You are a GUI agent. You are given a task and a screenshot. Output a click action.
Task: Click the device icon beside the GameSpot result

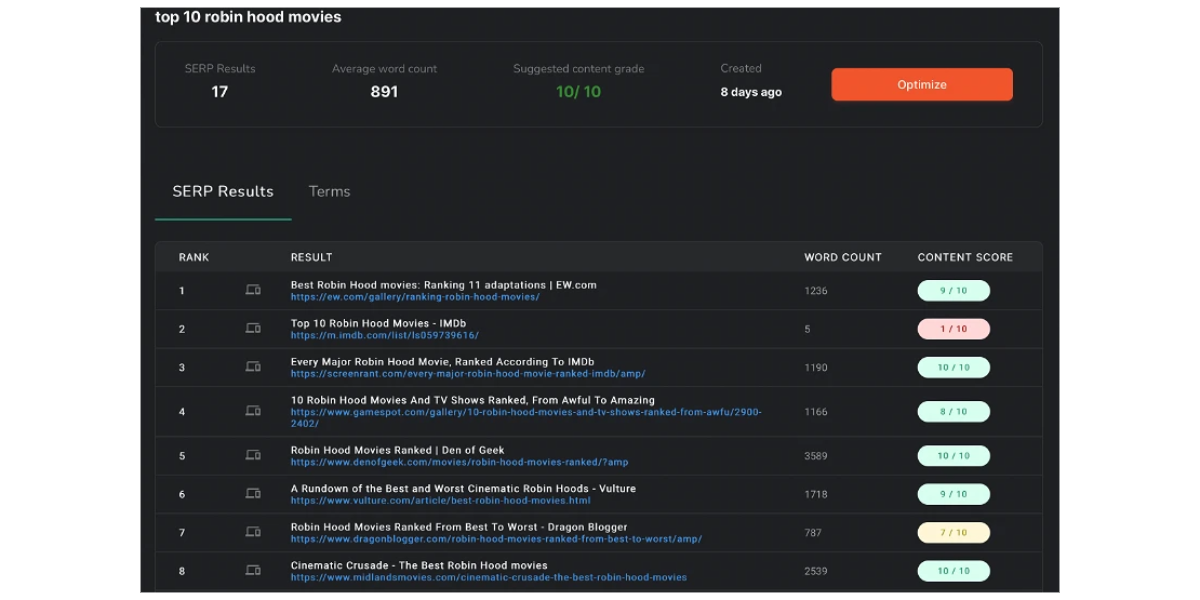[253, 411]
